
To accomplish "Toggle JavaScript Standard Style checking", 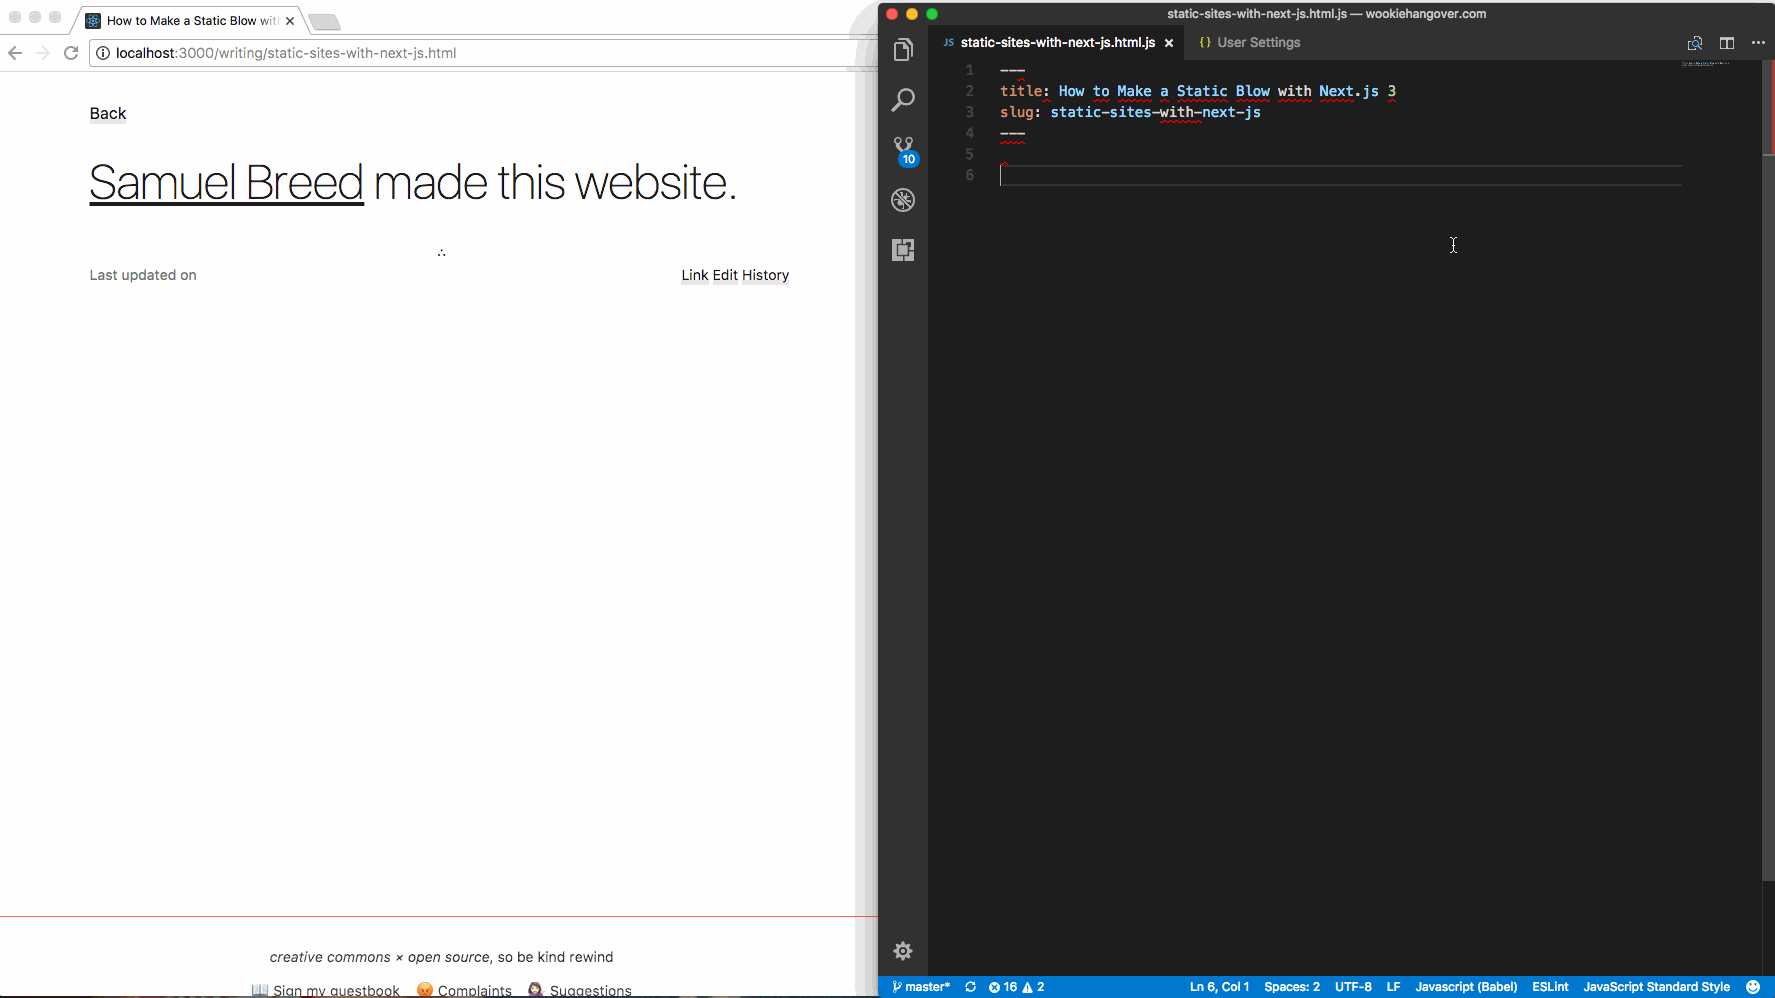I will (1657, 987).
